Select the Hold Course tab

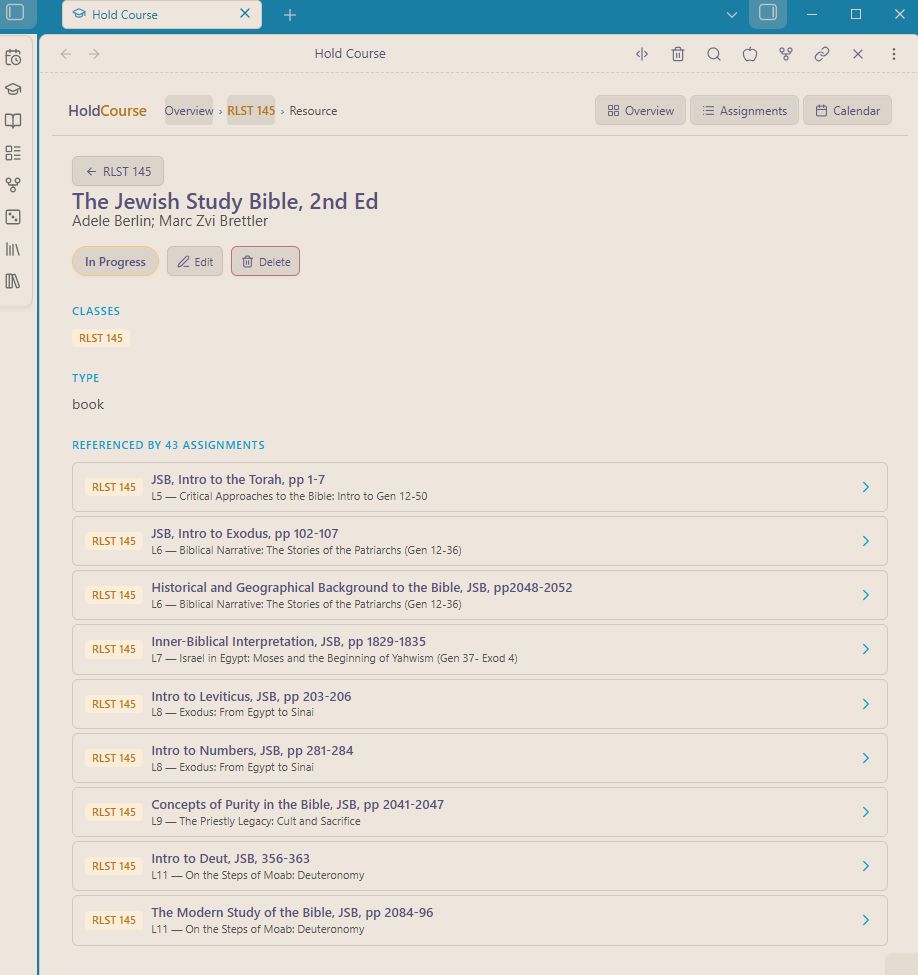point(162,14)
